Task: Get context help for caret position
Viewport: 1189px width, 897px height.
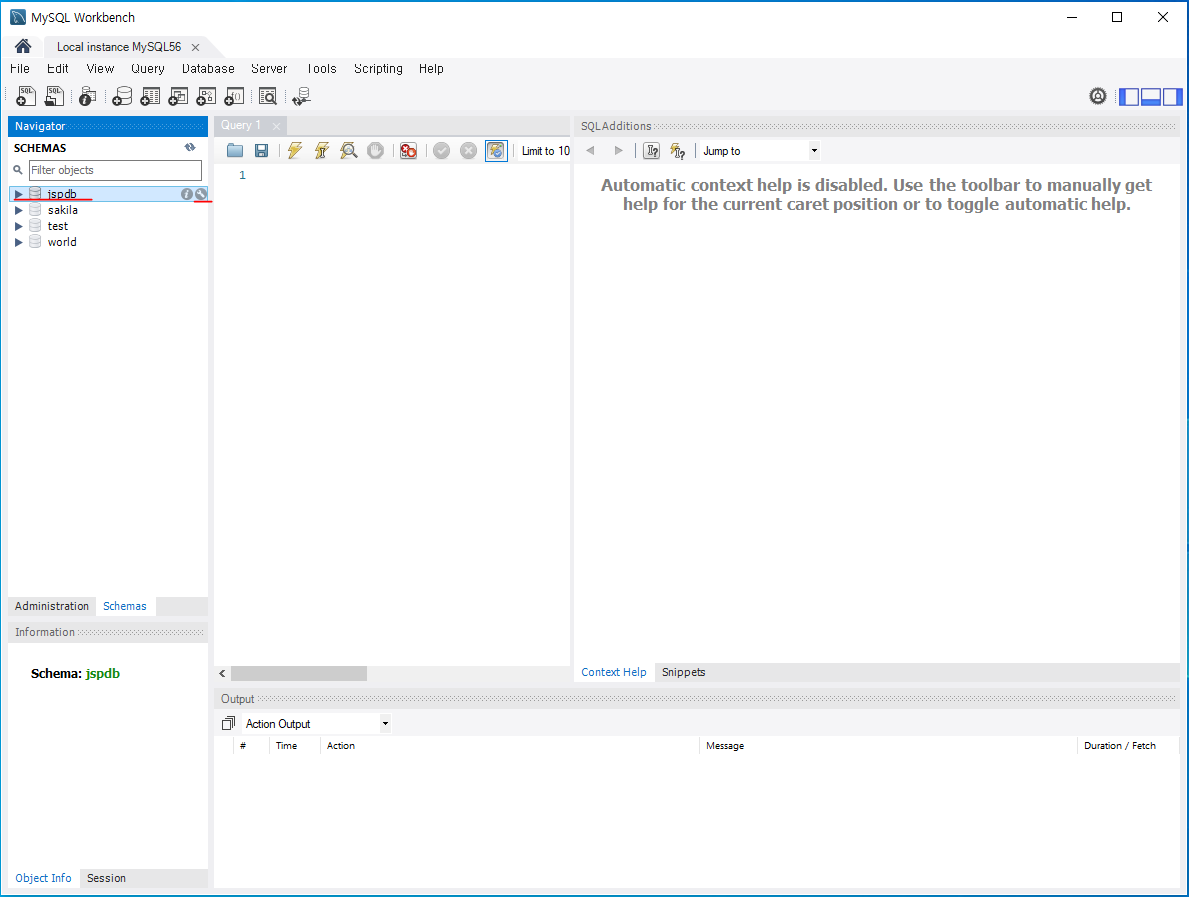Action: click(651, 151)
